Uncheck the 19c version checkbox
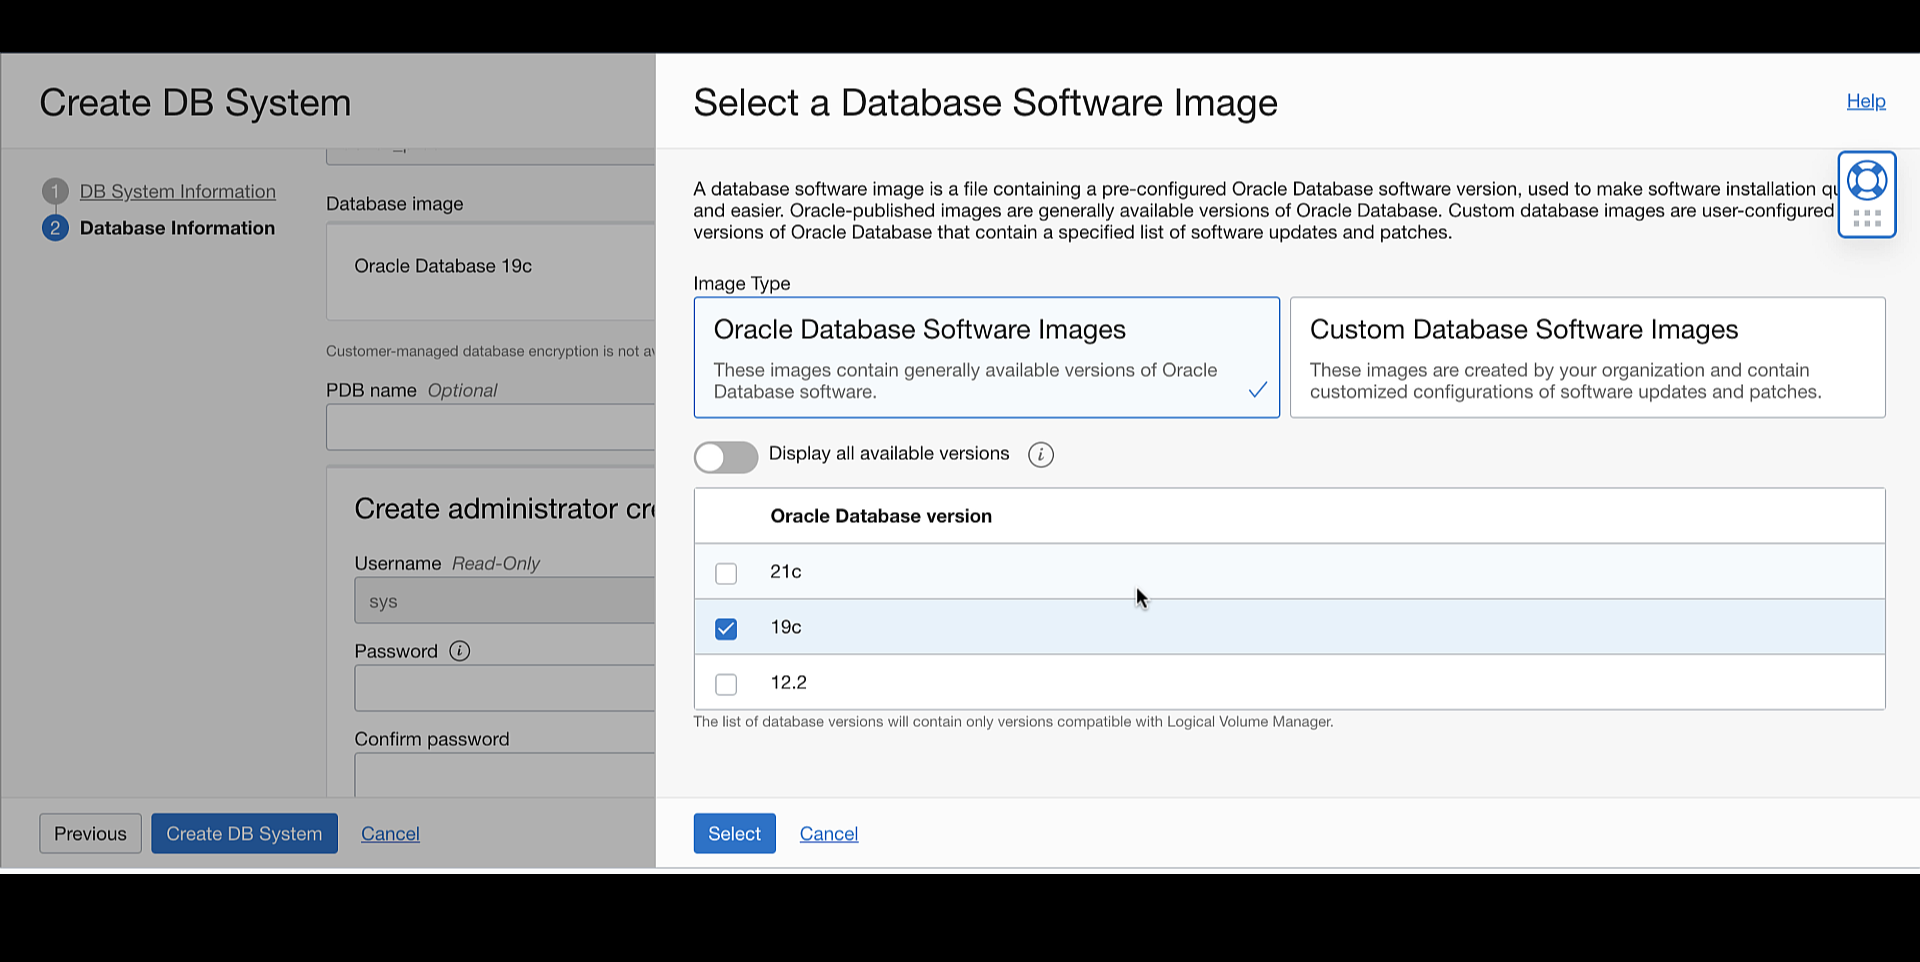This screenshot has height=962, width=1920. pos(726,628)
